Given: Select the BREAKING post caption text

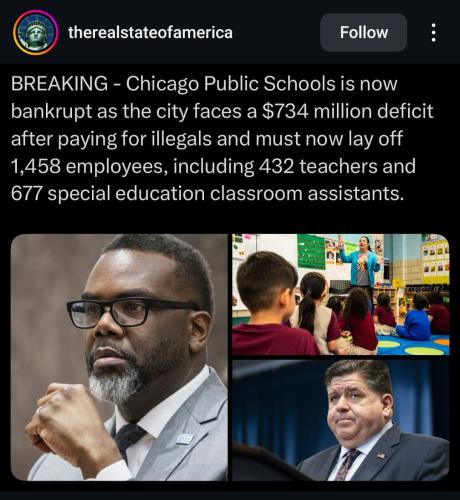Looking at the screenshot, I should [x=222, y=138].
